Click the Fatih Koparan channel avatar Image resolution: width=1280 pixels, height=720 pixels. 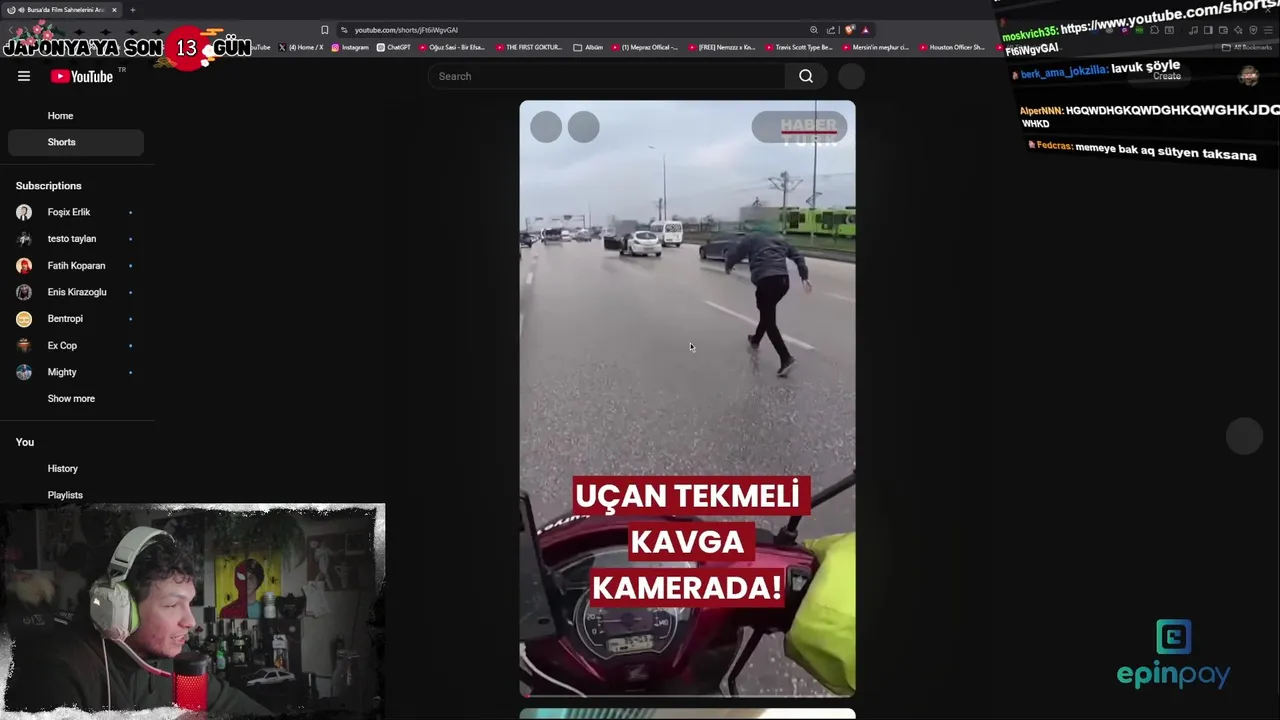pos(24,266)
